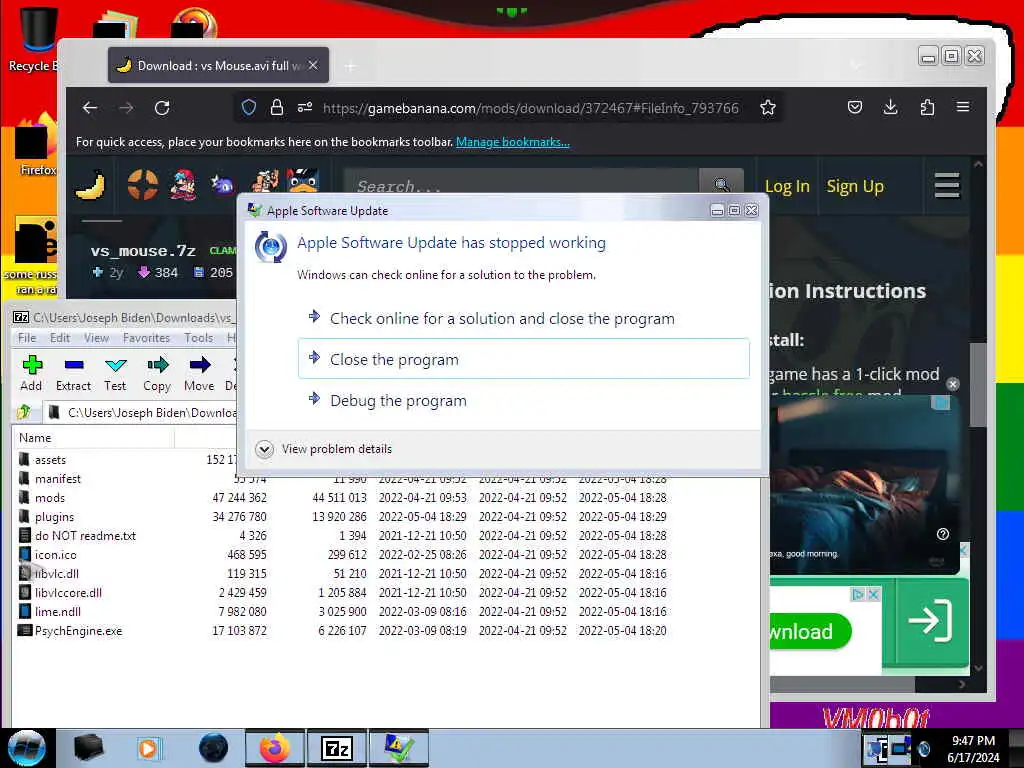
Task: Go up one folder in 7-Zip
Action: click(25, 412)
